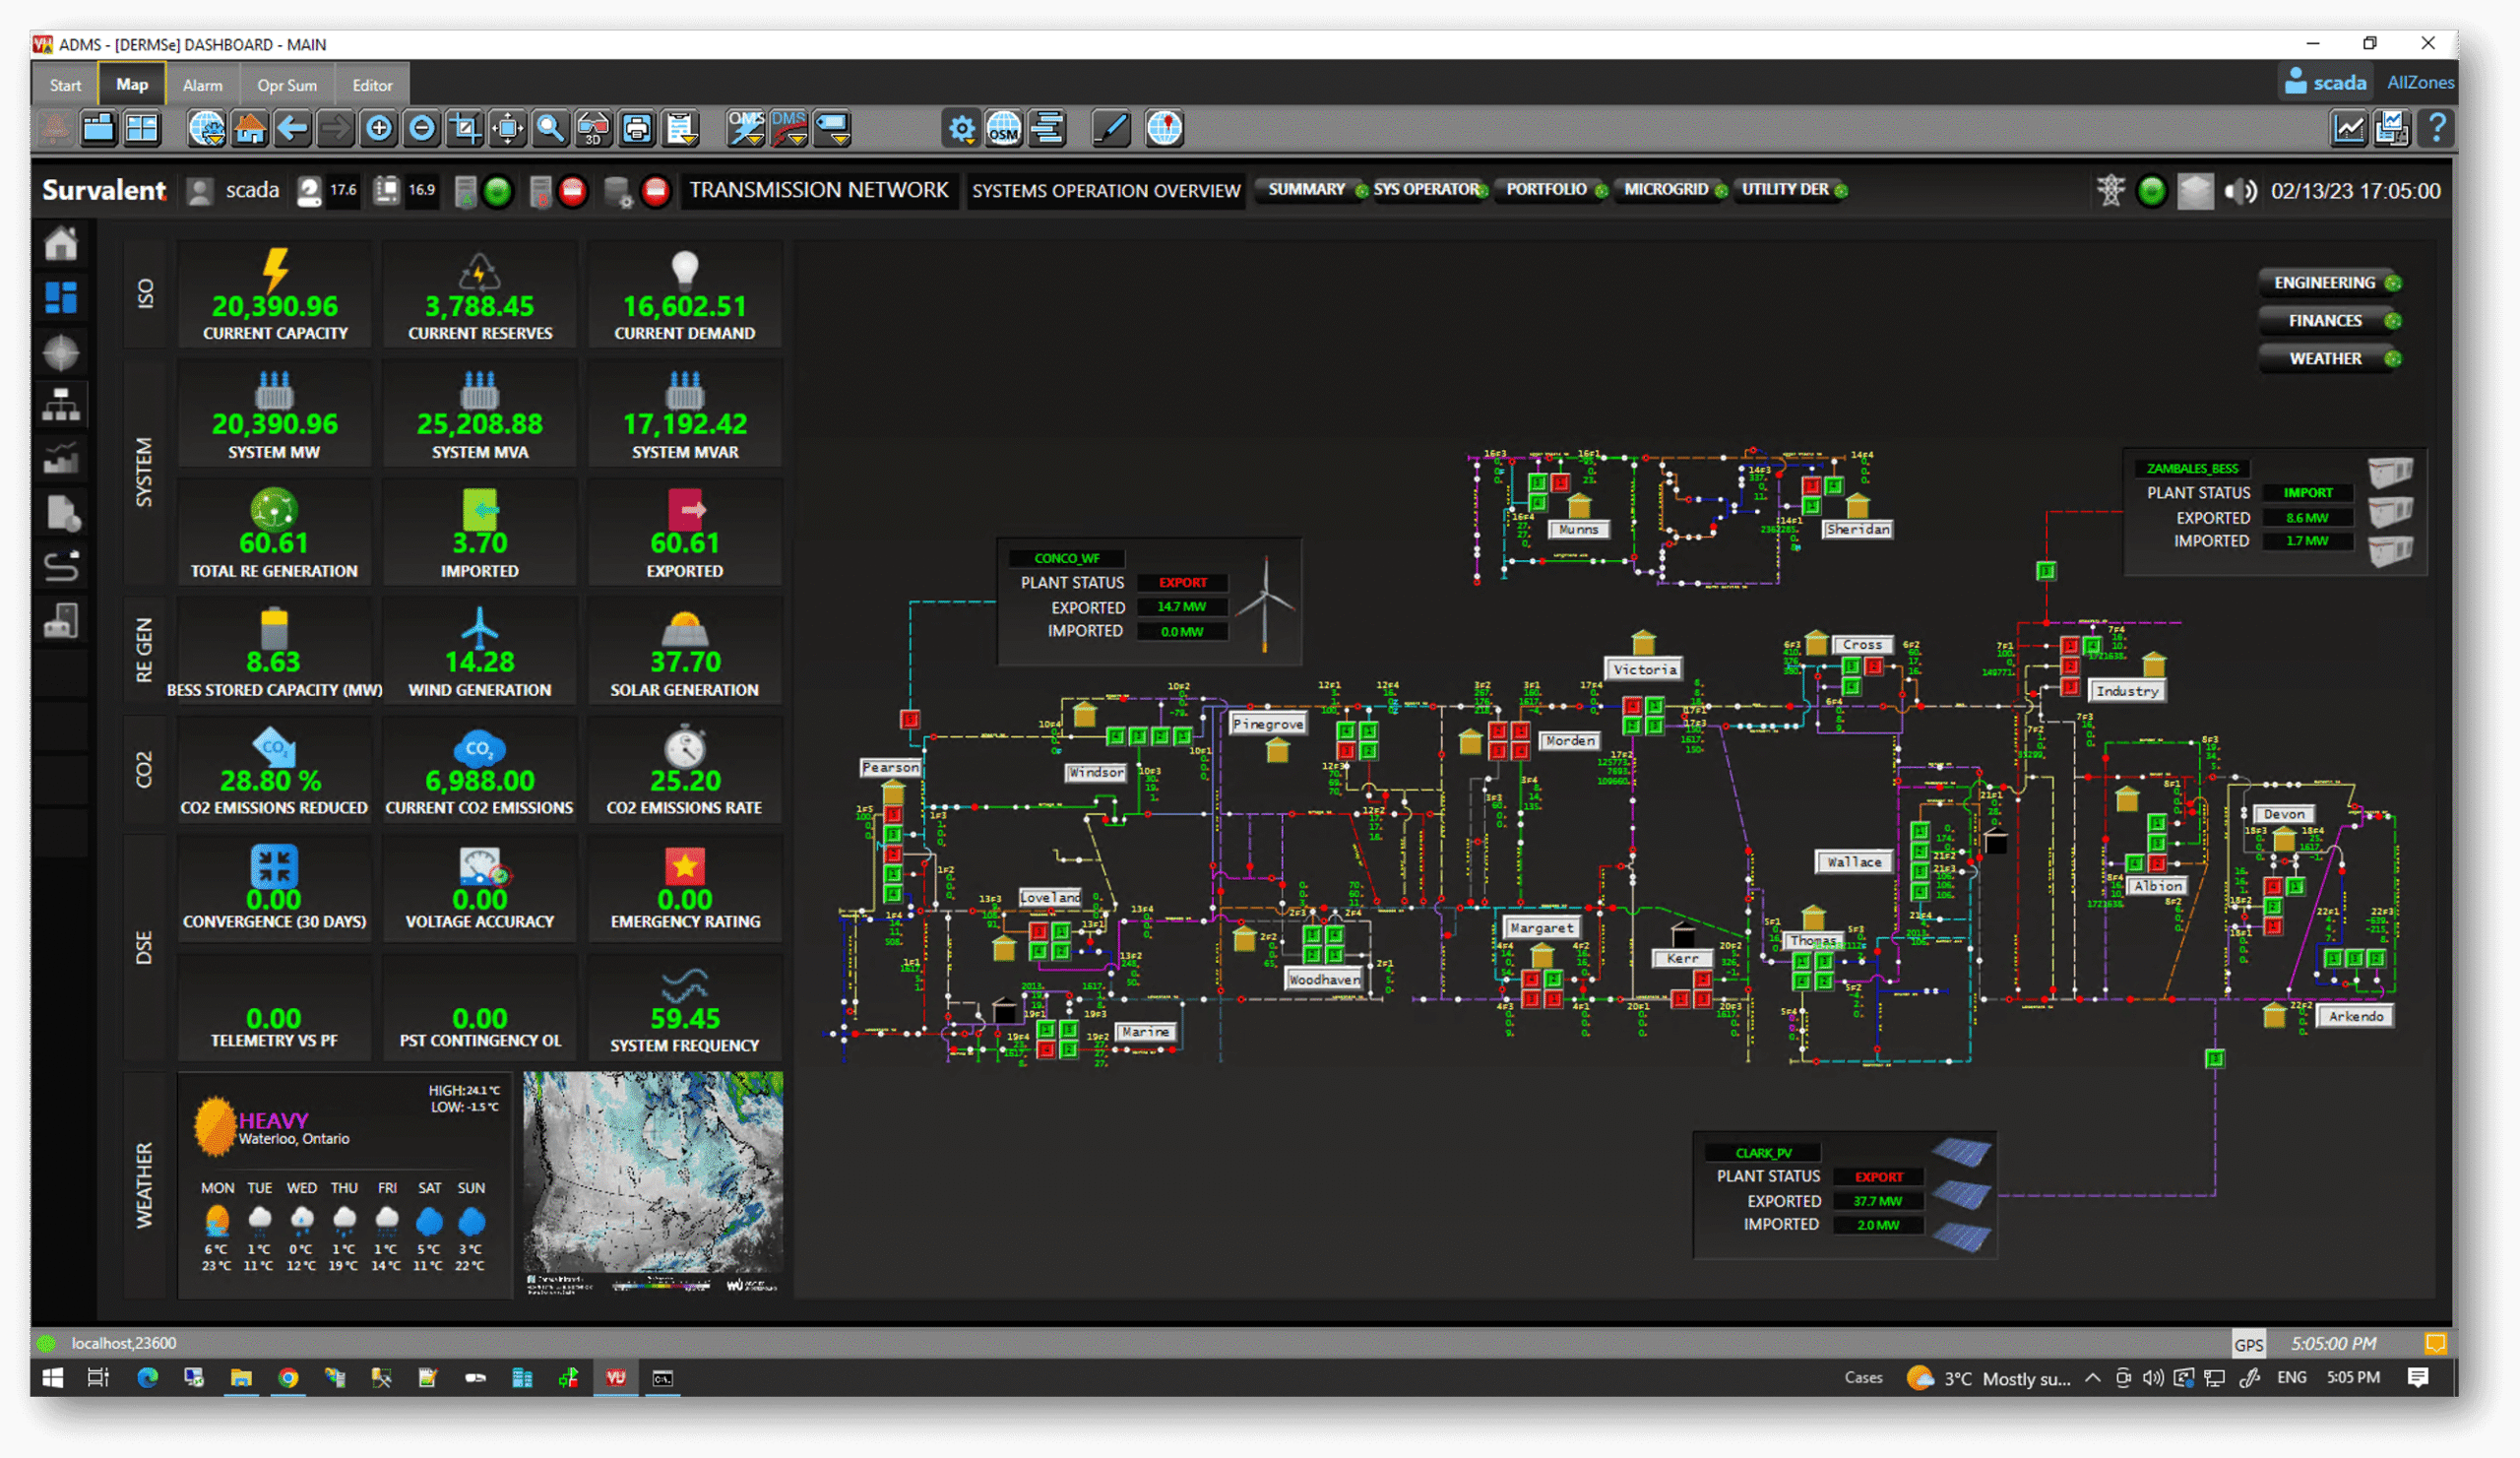
Task: Toggle red server B status indicator
Action: (572, 191)
